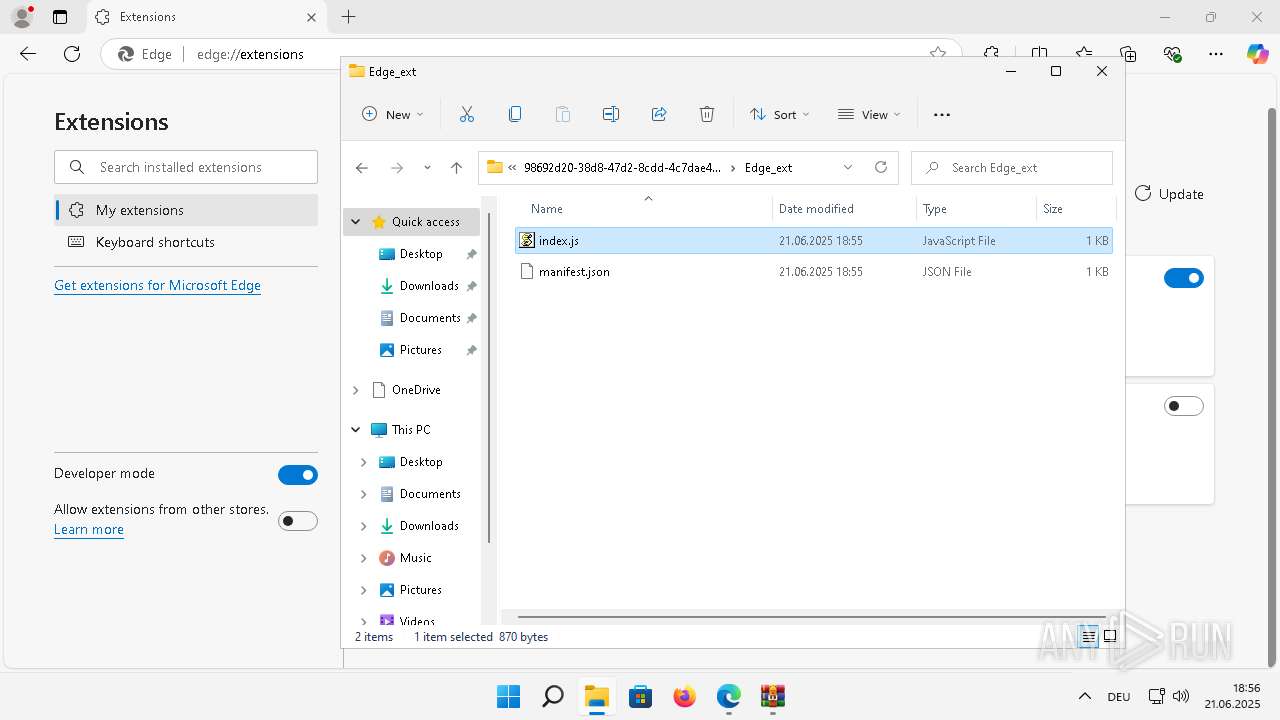Open Edge tab actions menu icon
Screen dimensions: 1280x720
60,17
